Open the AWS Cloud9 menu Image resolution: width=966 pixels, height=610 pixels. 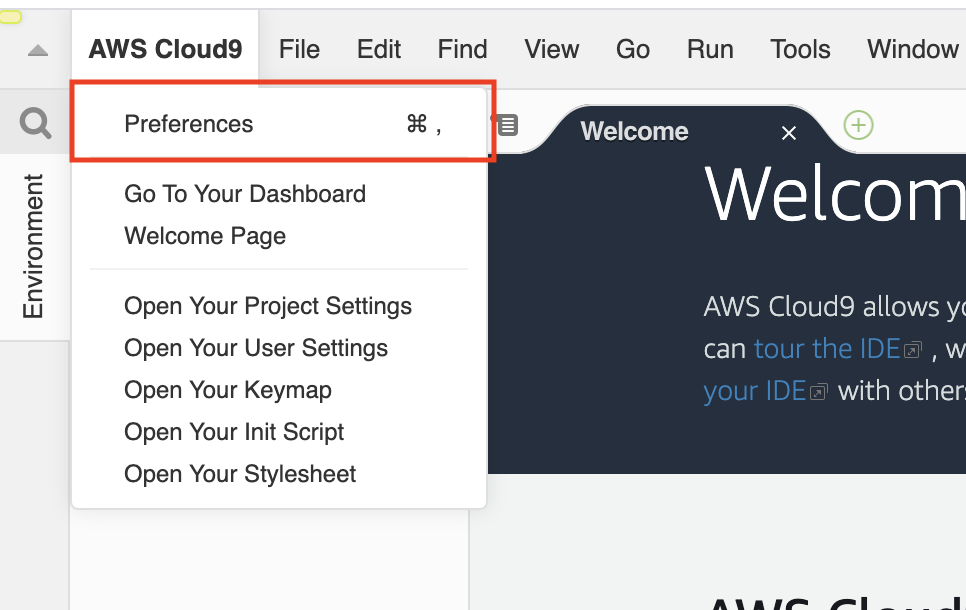[x=165, y=49]
